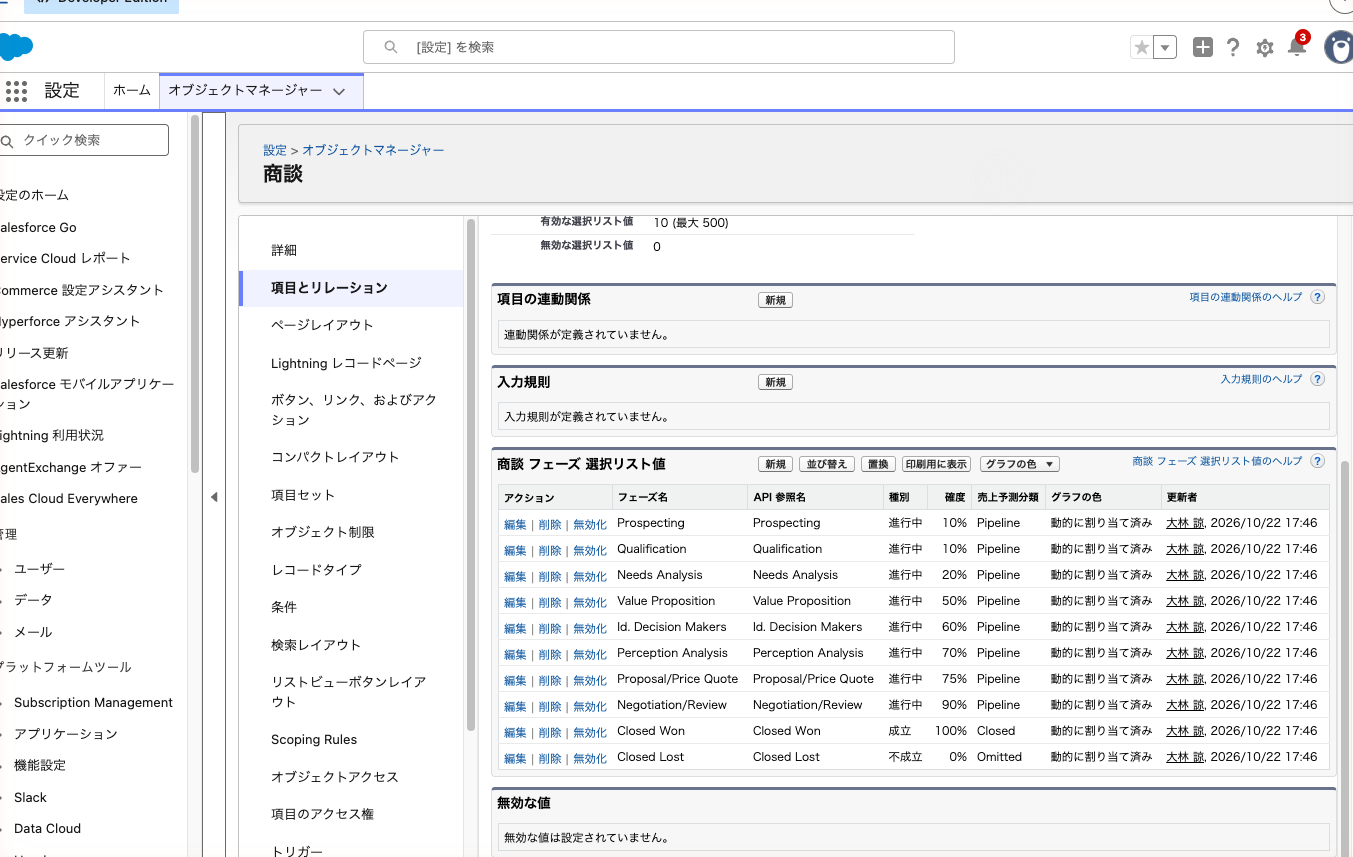The image size is (1353, 857).
Task: Click the 並び替え button
Action: coord(827,464)
